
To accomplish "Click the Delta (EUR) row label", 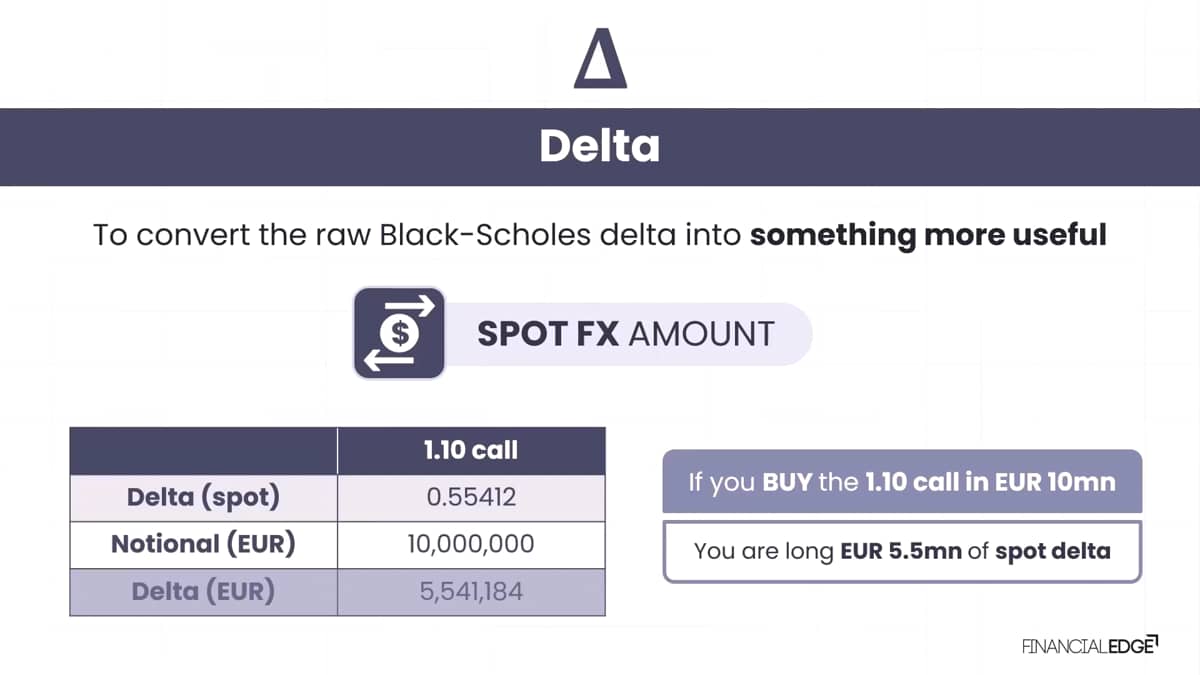I will [x=203, y=591].
